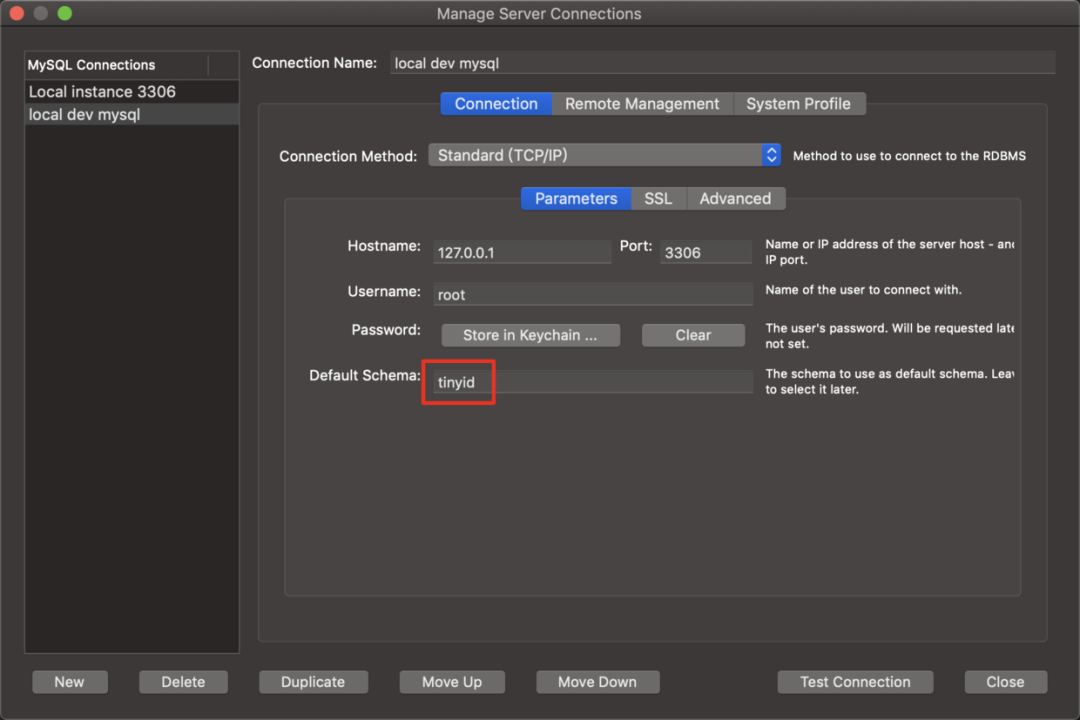Open the SSL tab
Screen dimensions: 1080x720
[658, 198]
